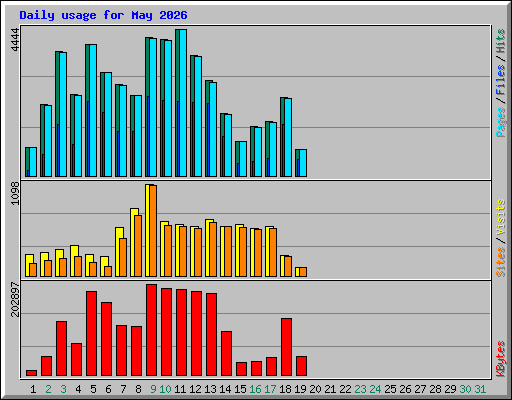Click day 21 on the x-axis
Screen dimensions: 512x400
pos(330,389)
